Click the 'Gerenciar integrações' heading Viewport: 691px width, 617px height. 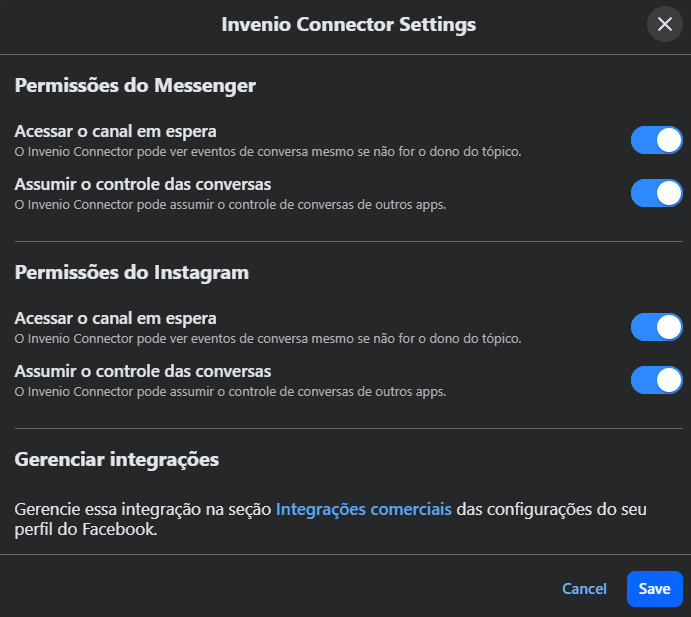[x=117, y=460]
